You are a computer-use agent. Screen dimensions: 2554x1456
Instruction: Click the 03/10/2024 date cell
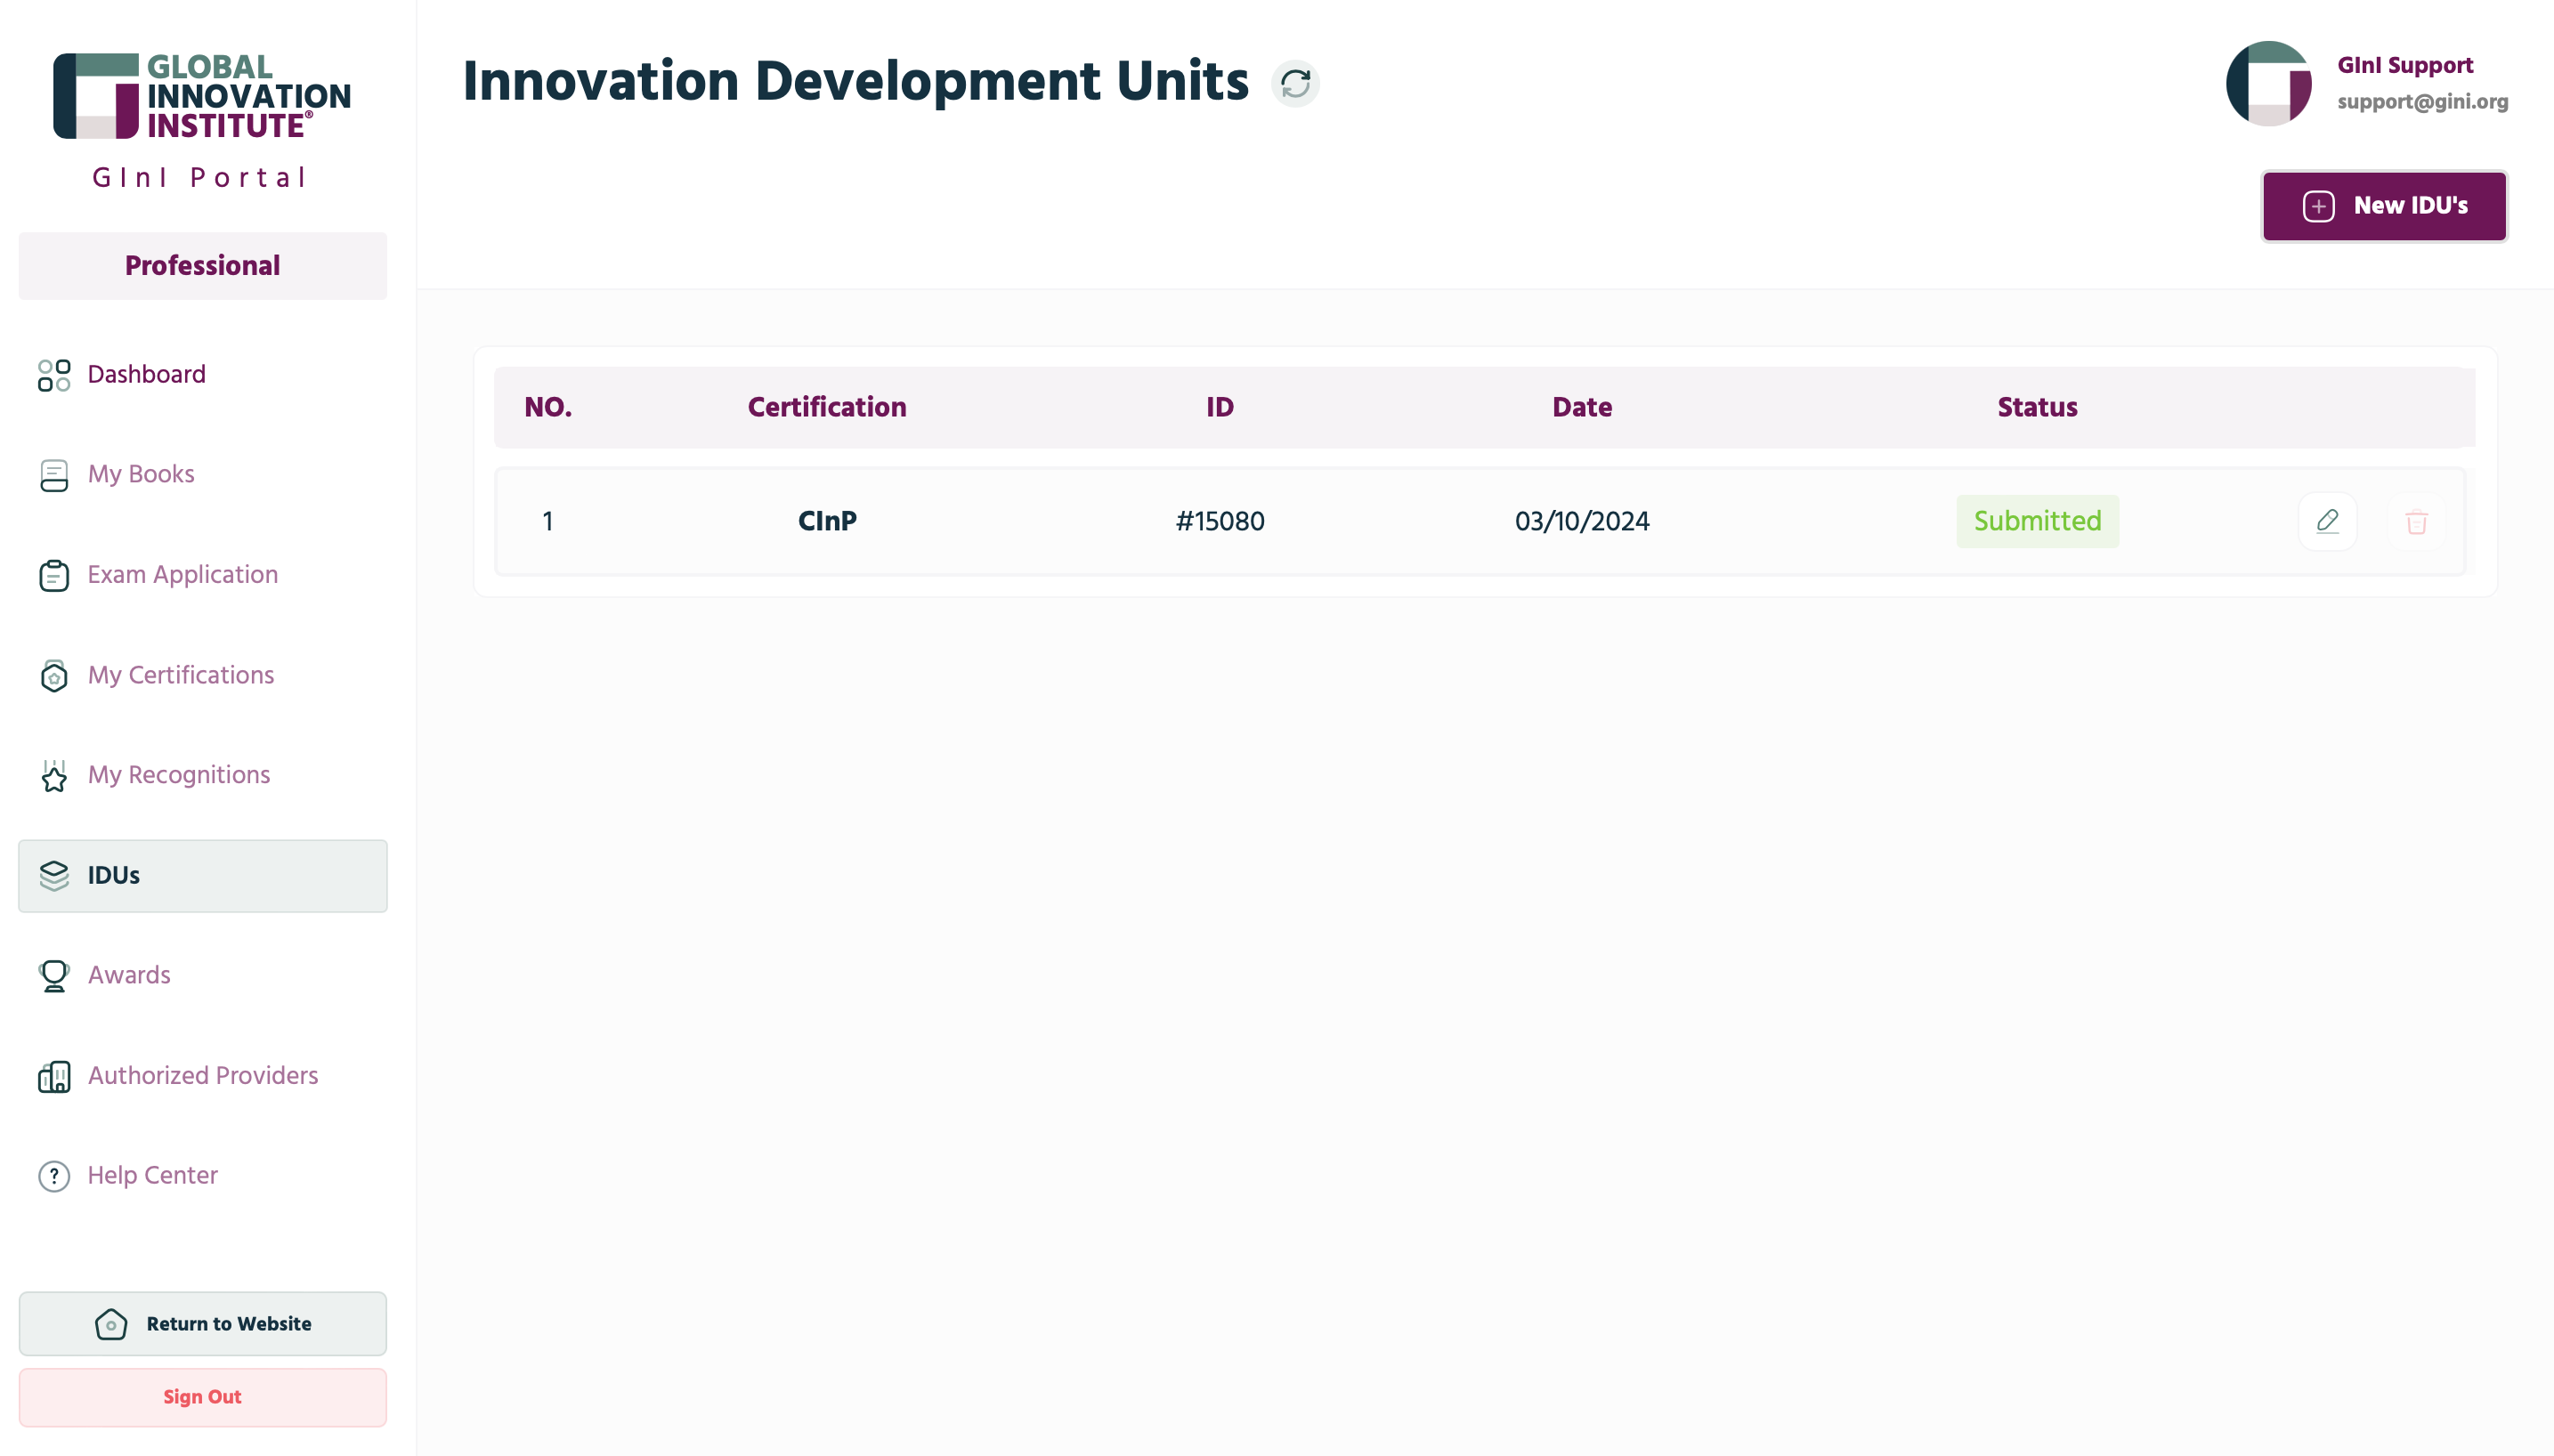[x=1582, y=521]
